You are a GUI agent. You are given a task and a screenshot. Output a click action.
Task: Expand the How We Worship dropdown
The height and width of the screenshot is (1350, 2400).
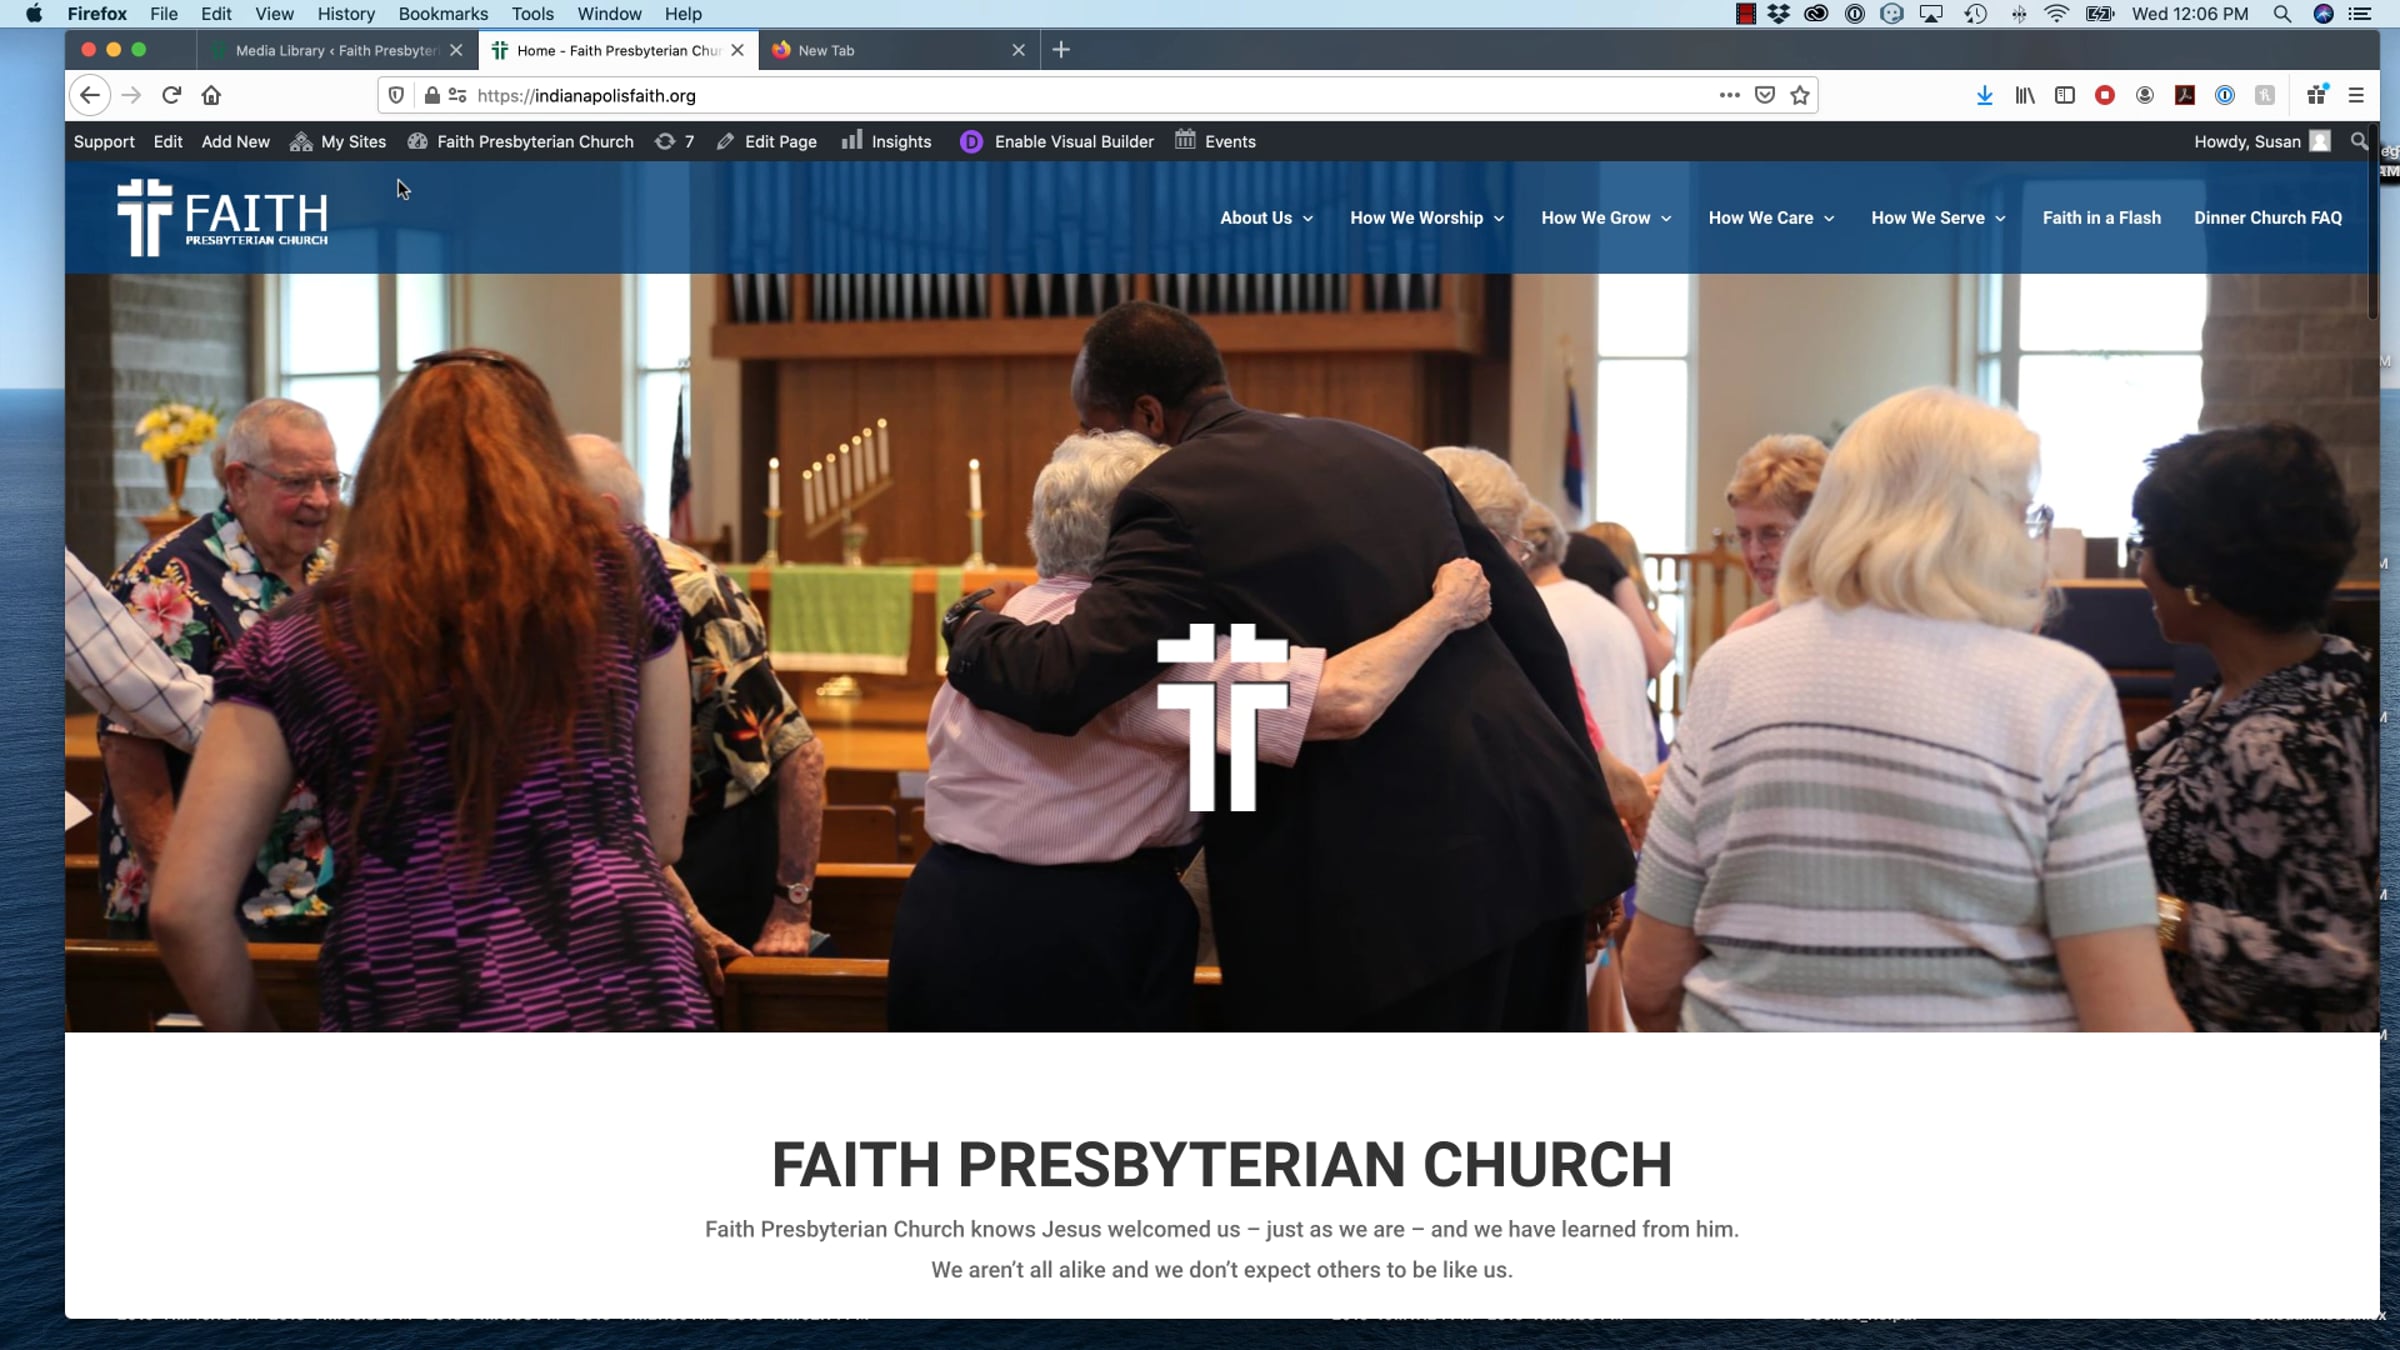(x=1426, y=218)
